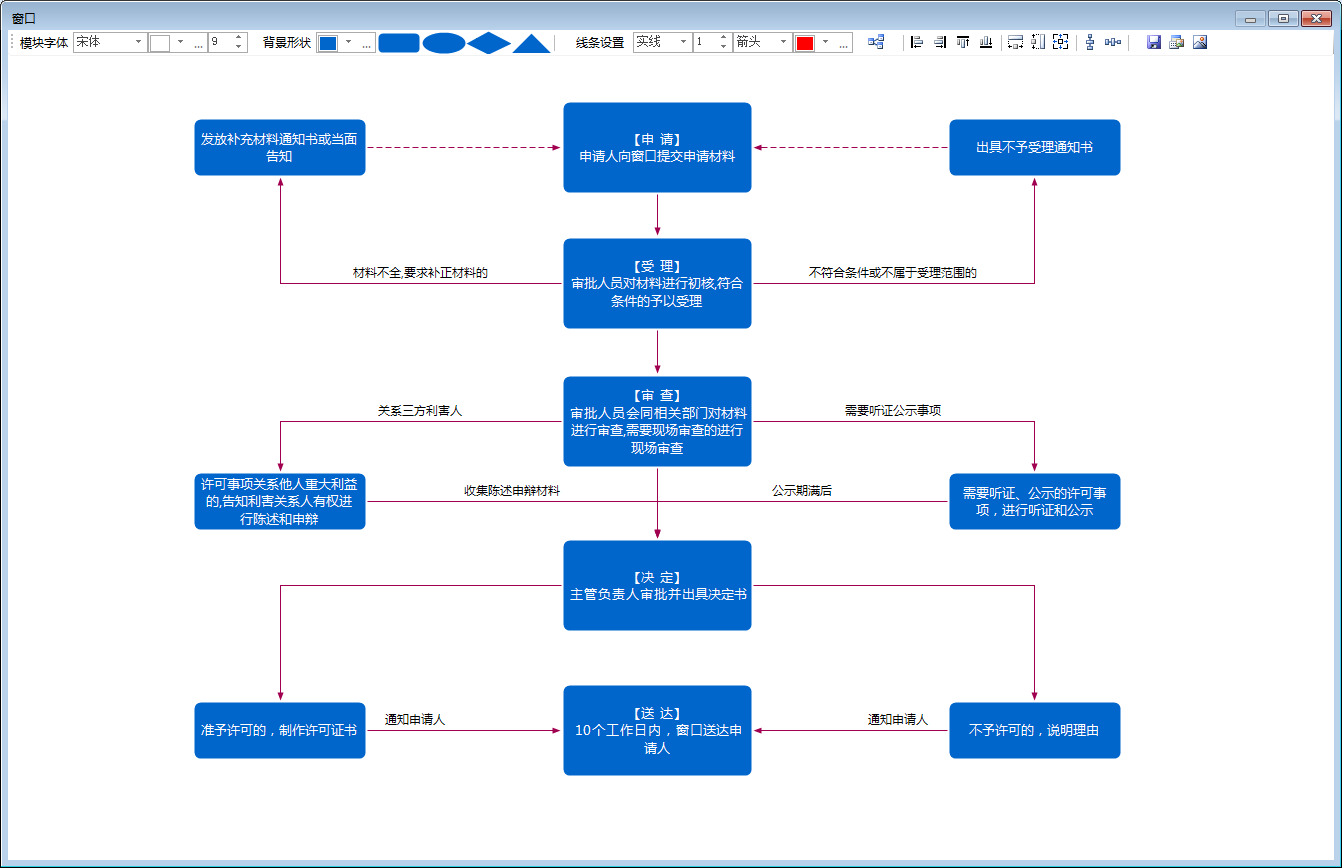Open more line colors via the ellipsis button

(x=843, y=43)
